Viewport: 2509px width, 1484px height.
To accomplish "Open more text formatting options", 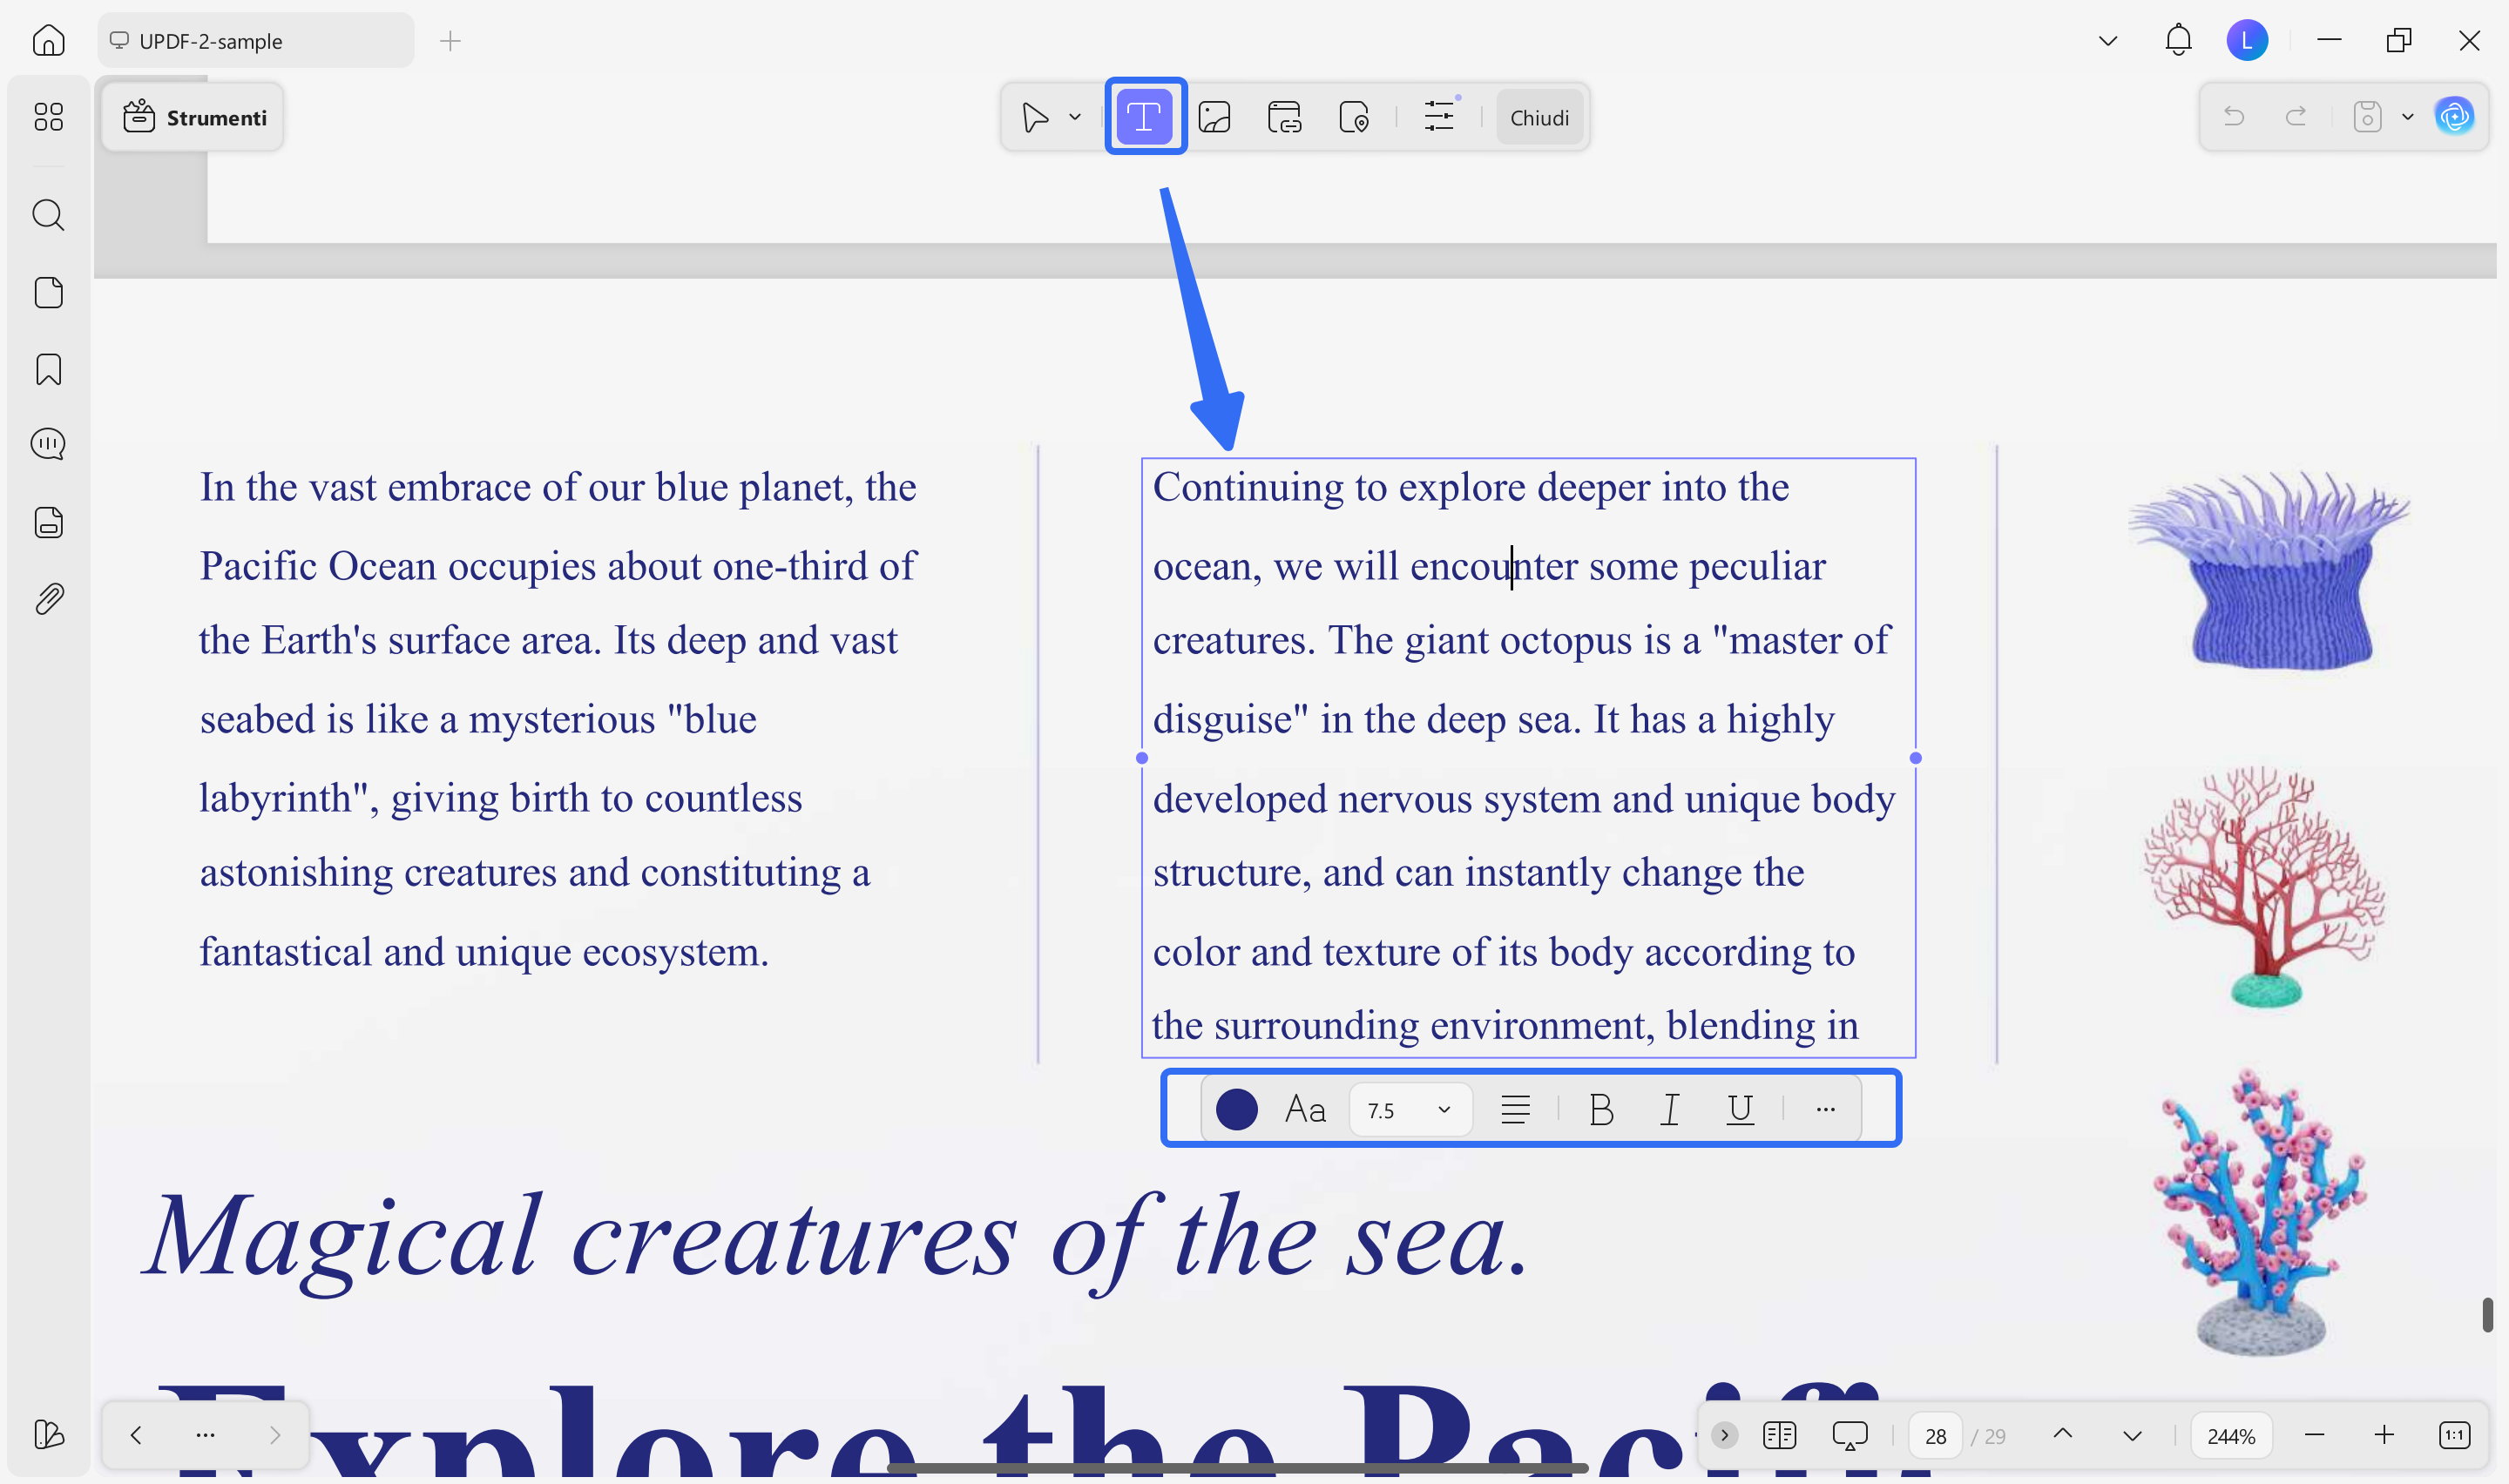I will click(1825, 1109).
